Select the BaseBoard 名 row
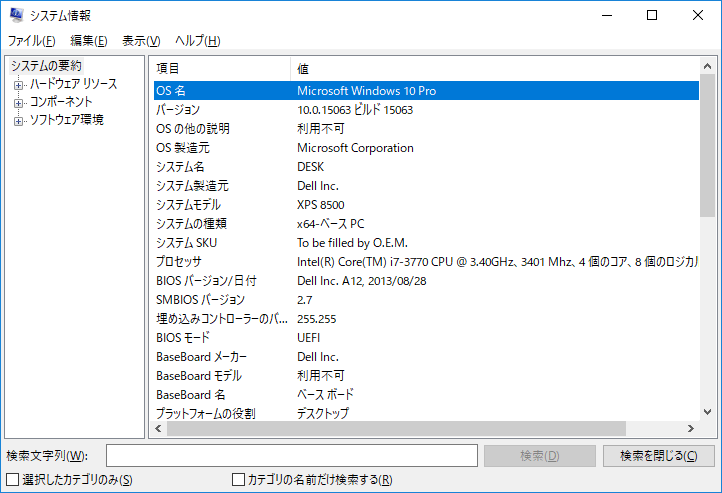This screenshot has width=722, height=493. [426, 394]
